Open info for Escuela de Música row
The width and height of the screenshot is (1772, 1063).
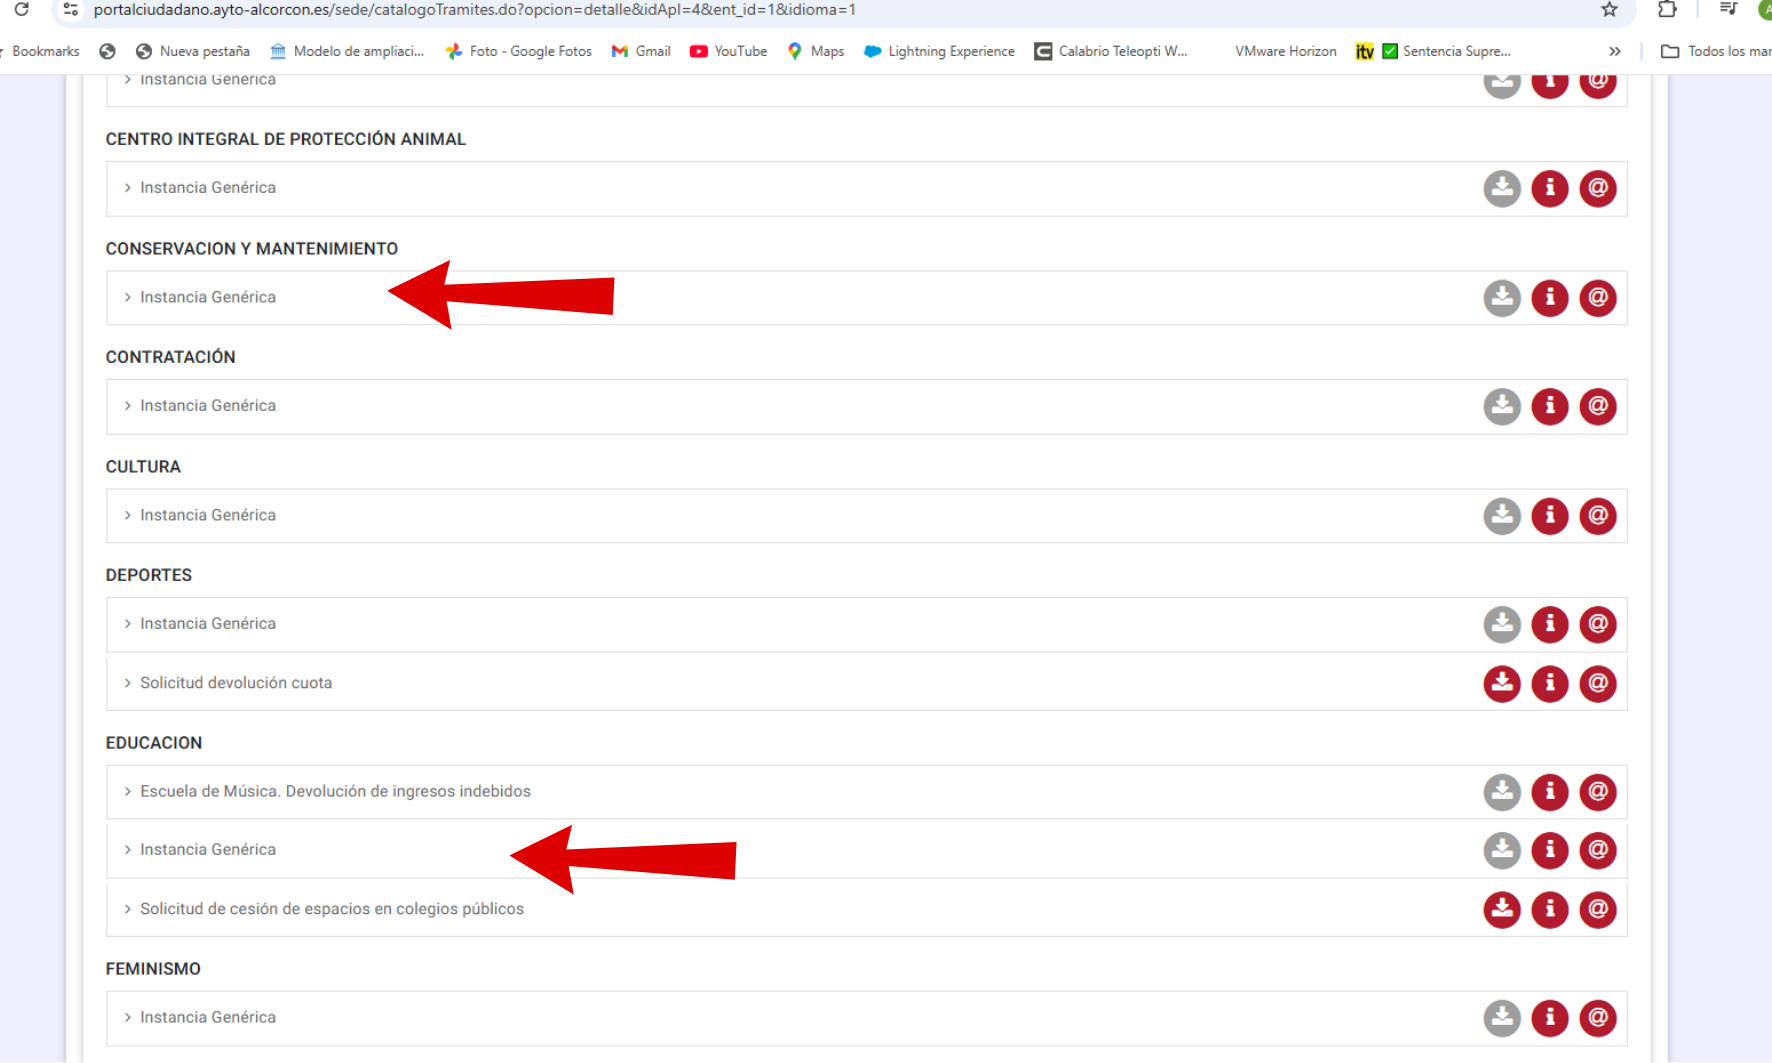point(1549,792)
